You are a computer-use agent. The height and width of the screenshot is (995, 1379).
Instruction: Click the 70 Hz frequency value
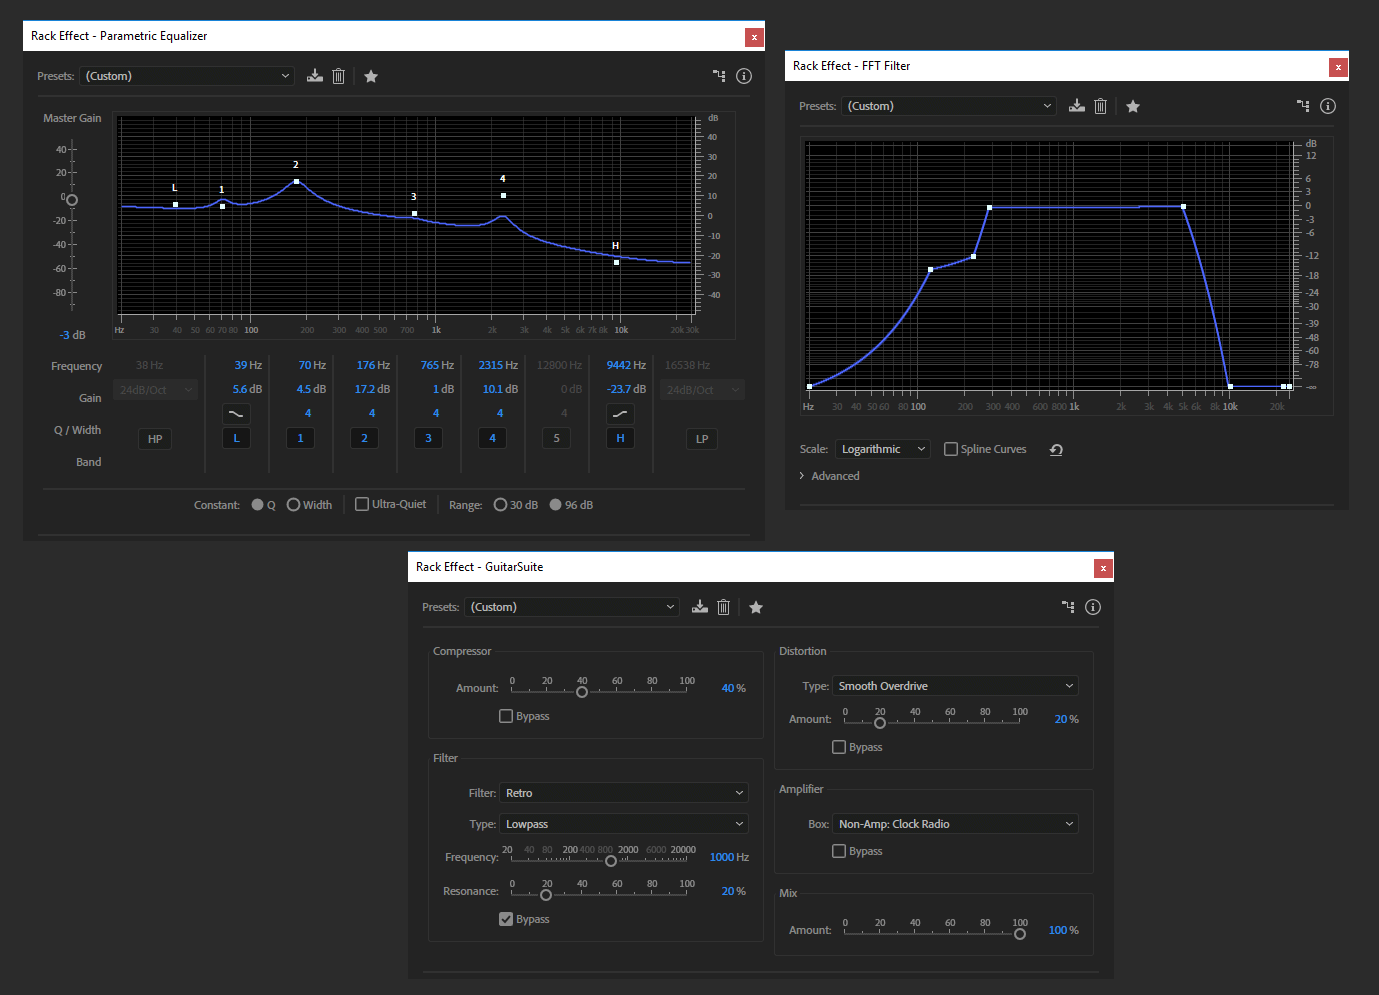tap(312, 365)
